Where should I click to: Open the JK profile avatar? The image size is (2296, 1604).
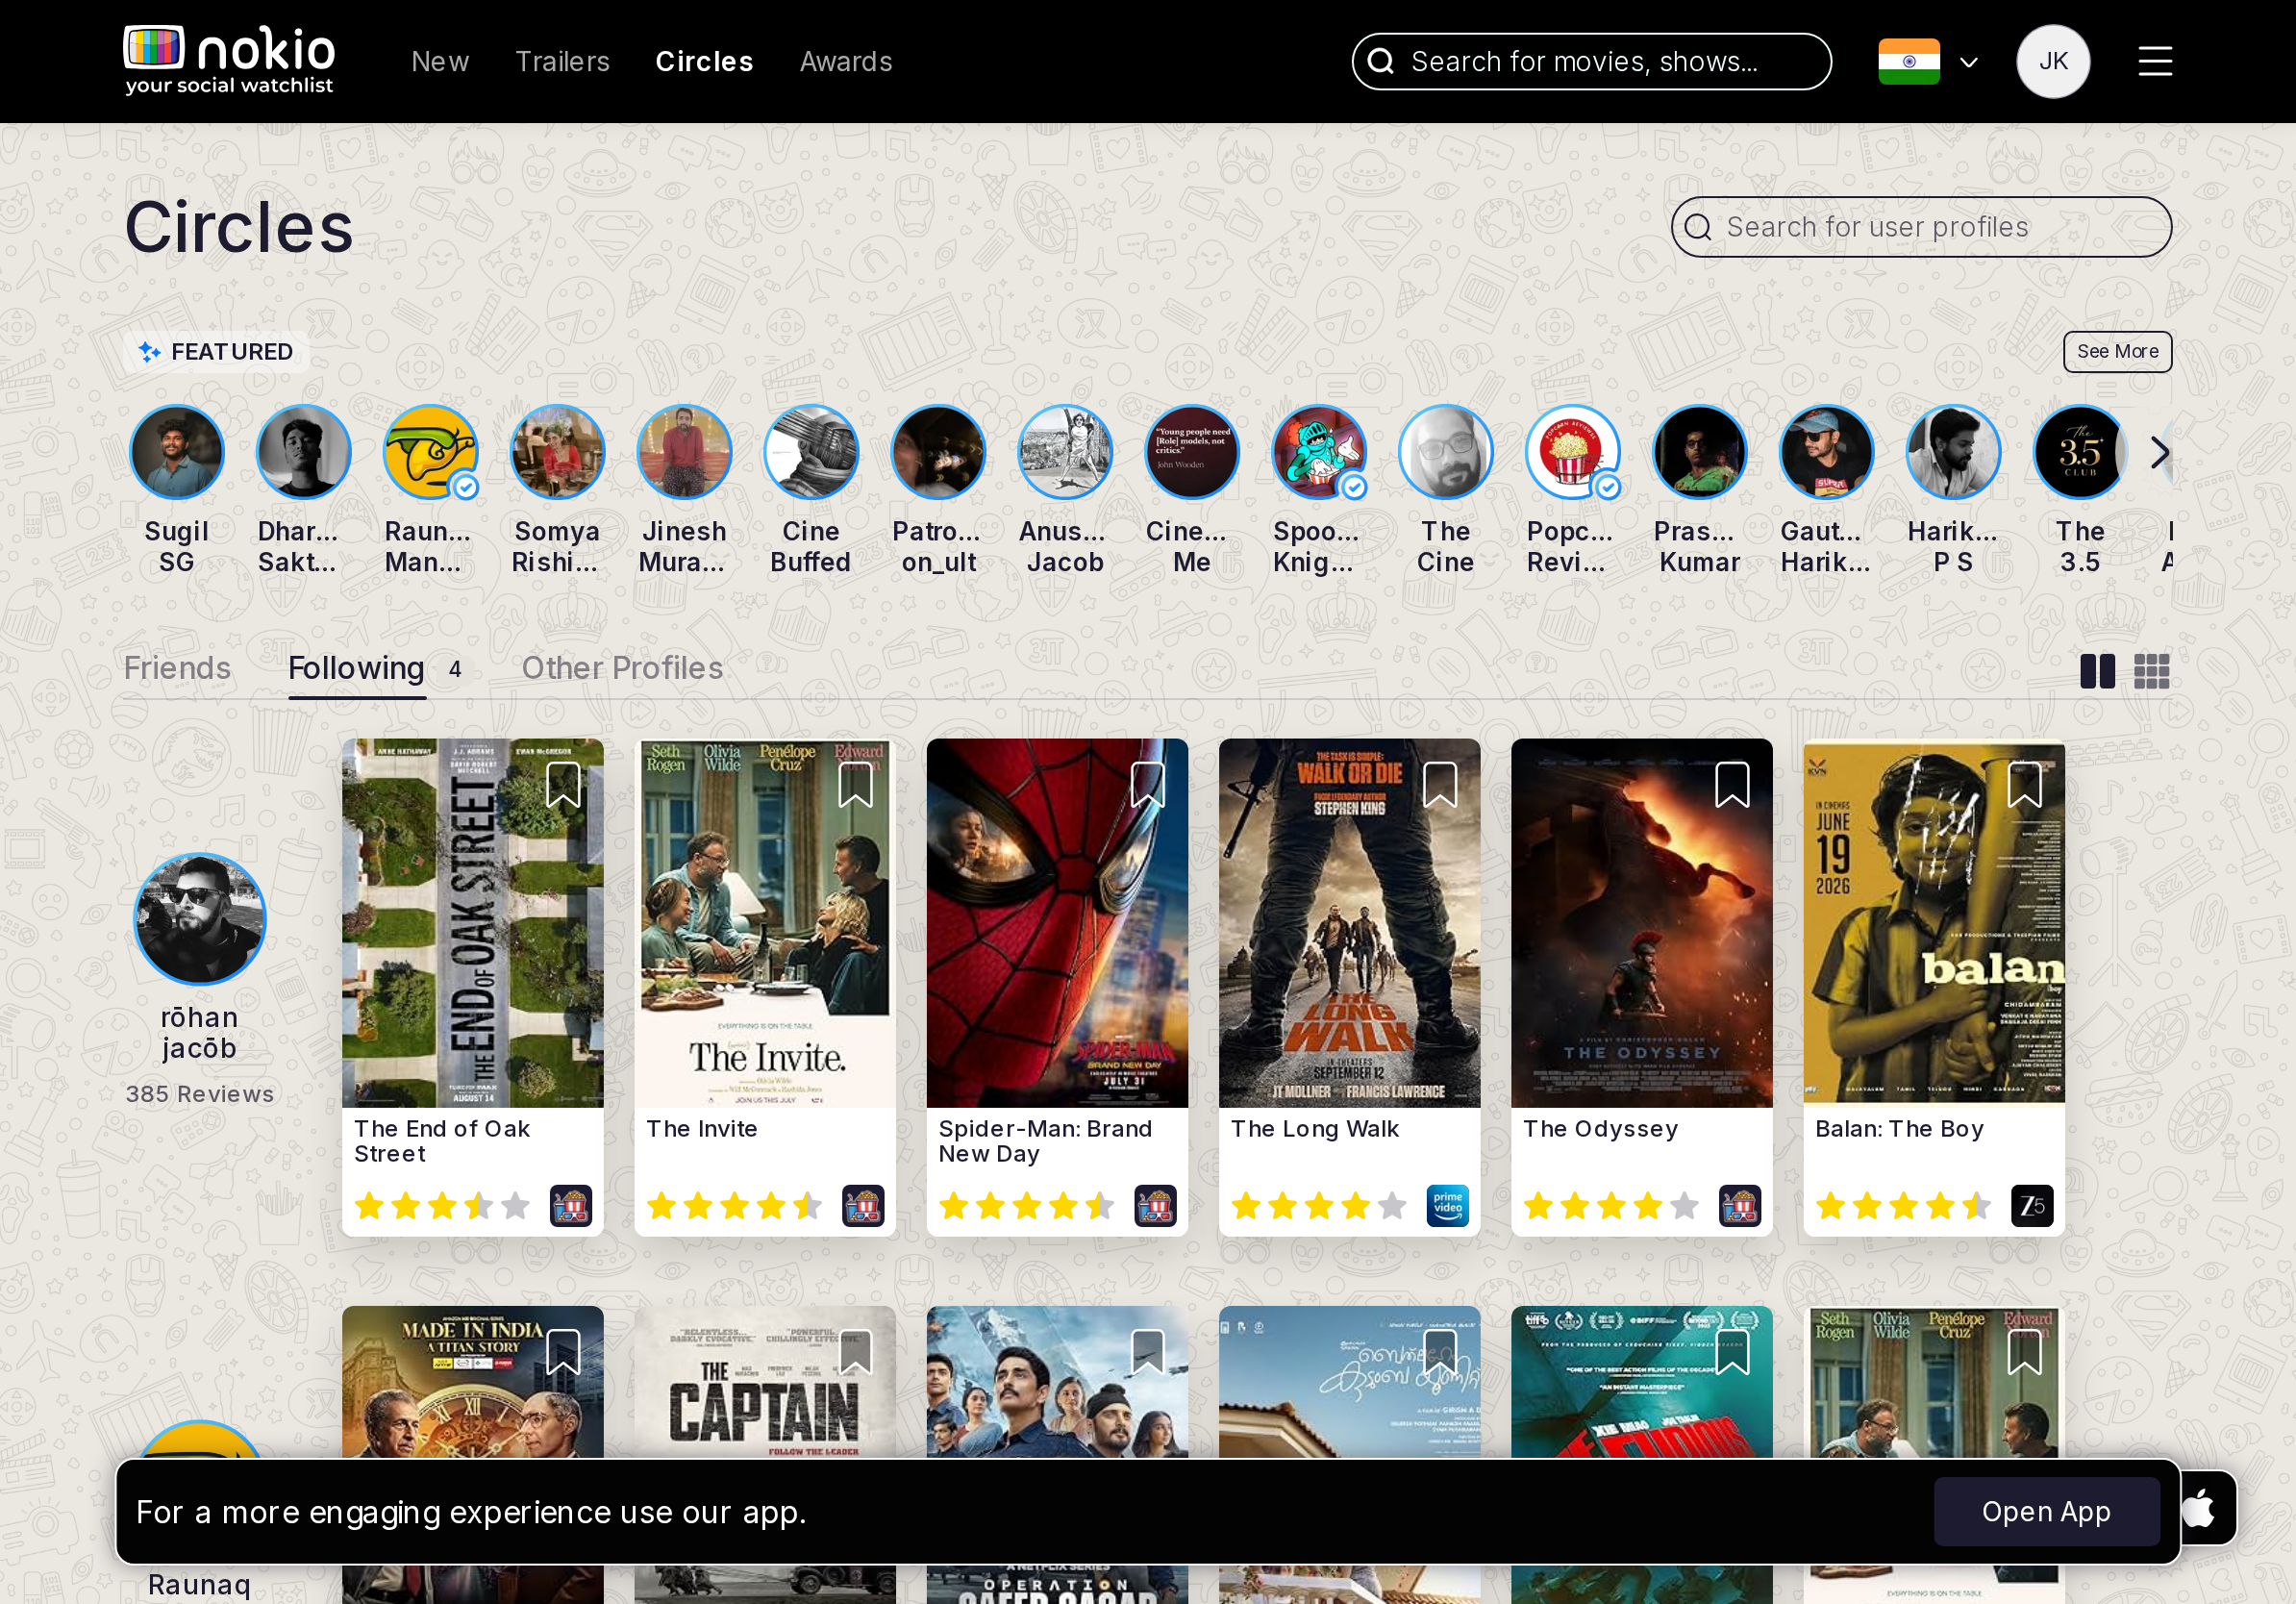click(2053, 61)
